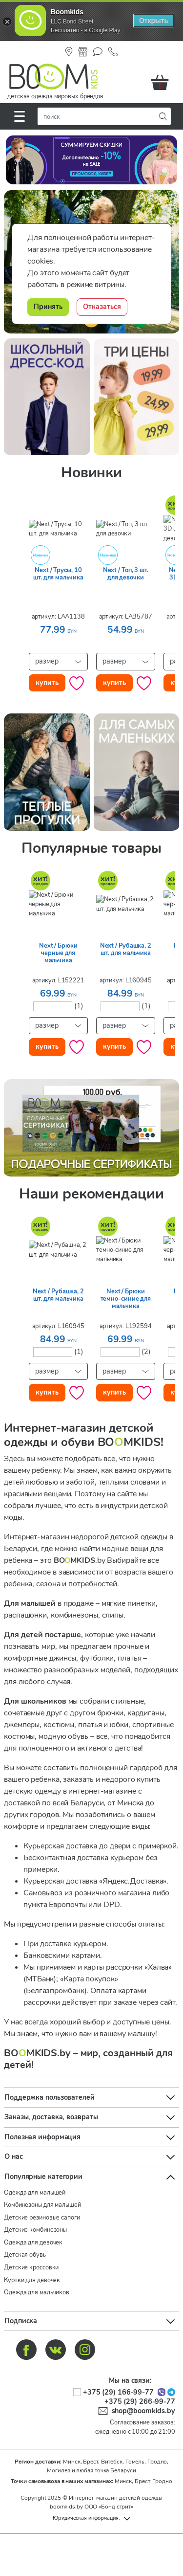Add LAA1138 product to favorites heart

click(x=76, y=683)
